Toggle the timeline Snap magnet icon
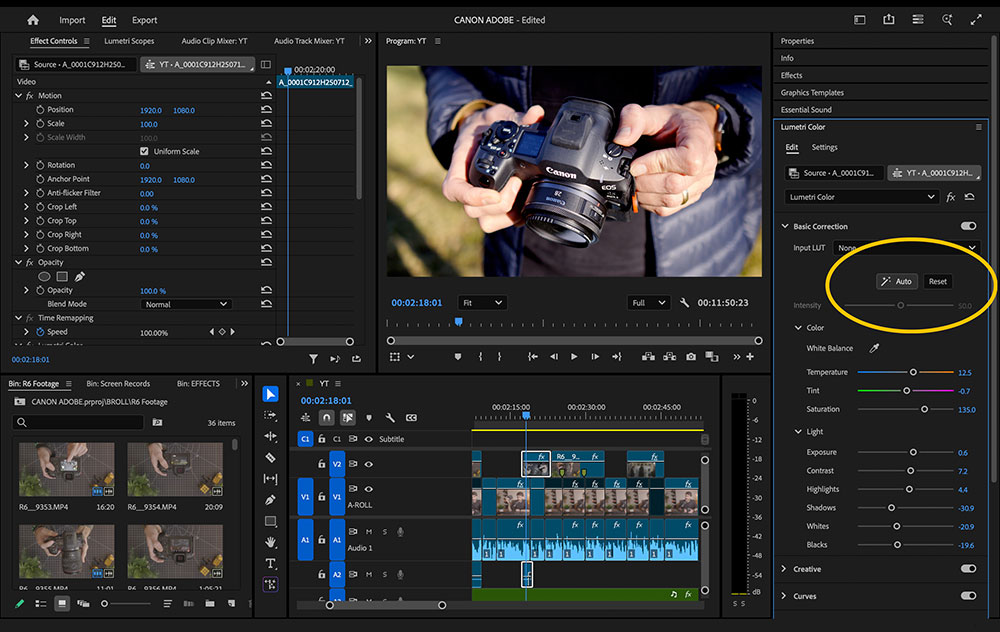 pyautogui.click(x=327, y=418)
